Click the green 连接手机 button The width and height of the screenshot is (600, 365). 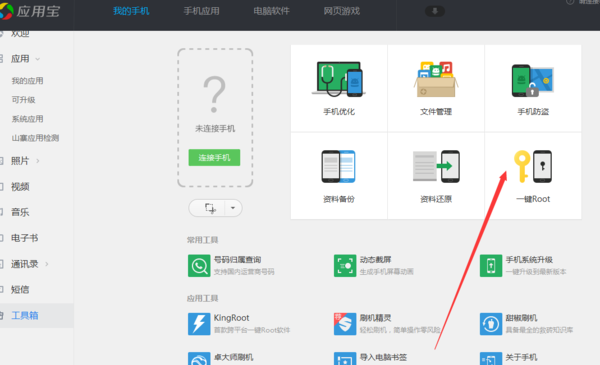(x=214, y=157)
